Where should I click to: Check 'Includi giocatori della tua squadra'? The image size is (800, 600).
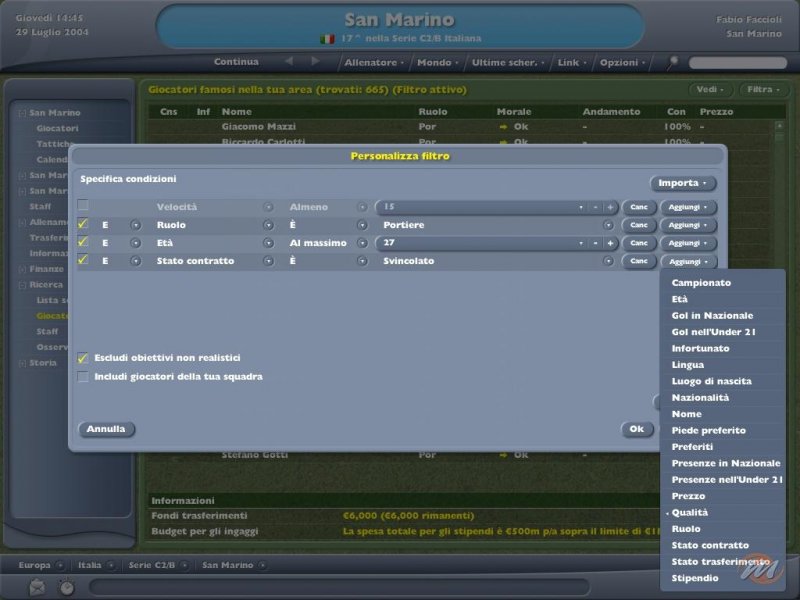click(x=84, y=377)
